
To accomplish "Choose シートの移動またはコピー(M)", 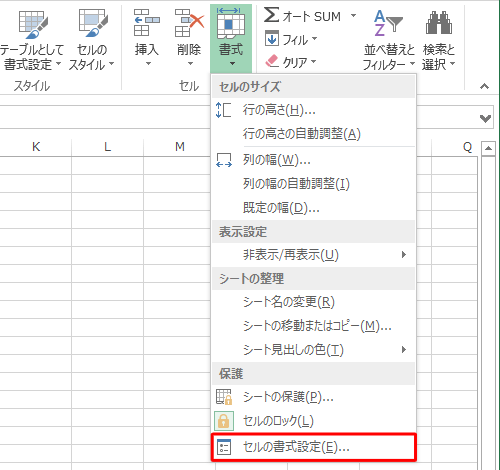I will [x=314, y=326].
